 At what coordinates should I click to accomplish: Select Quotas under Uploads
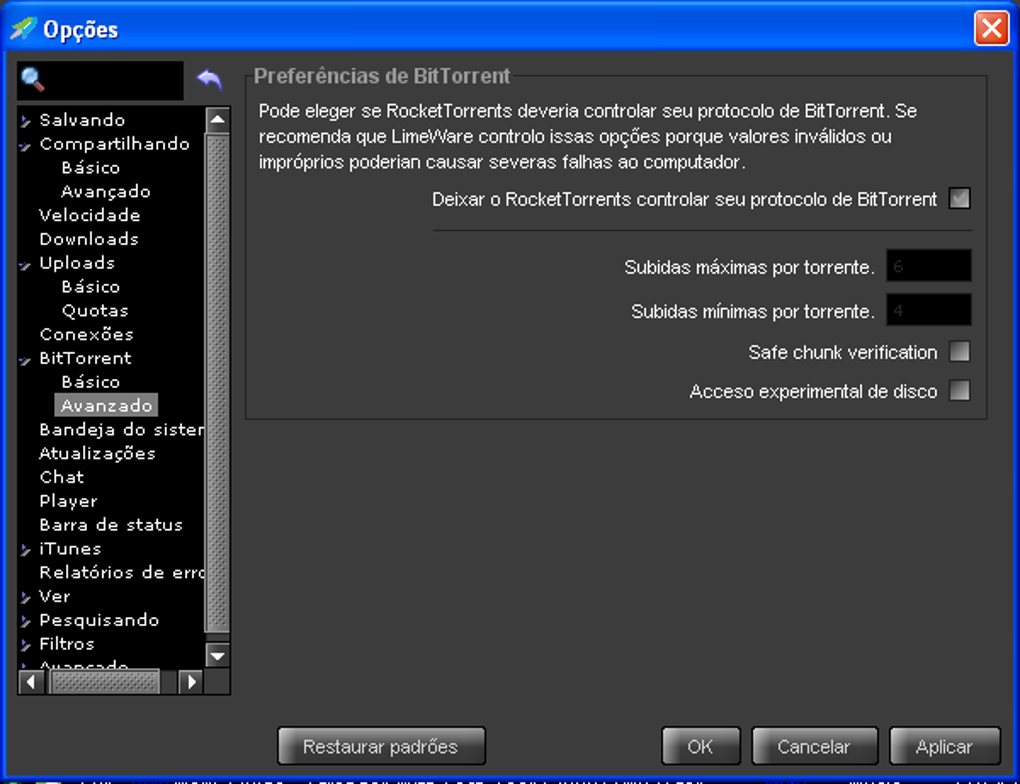pos(95,310)
